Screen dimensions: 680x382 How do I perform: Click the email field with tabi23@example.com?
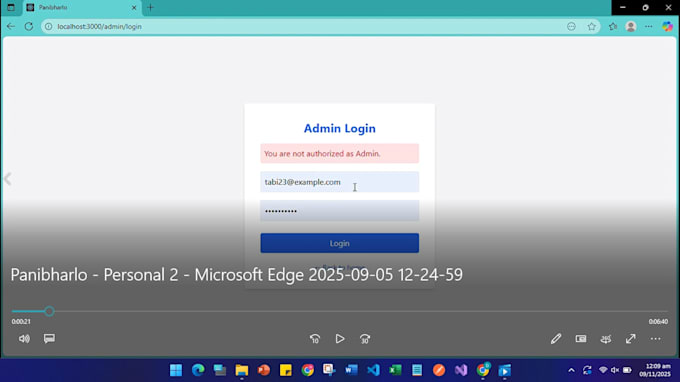coord(340,182)
